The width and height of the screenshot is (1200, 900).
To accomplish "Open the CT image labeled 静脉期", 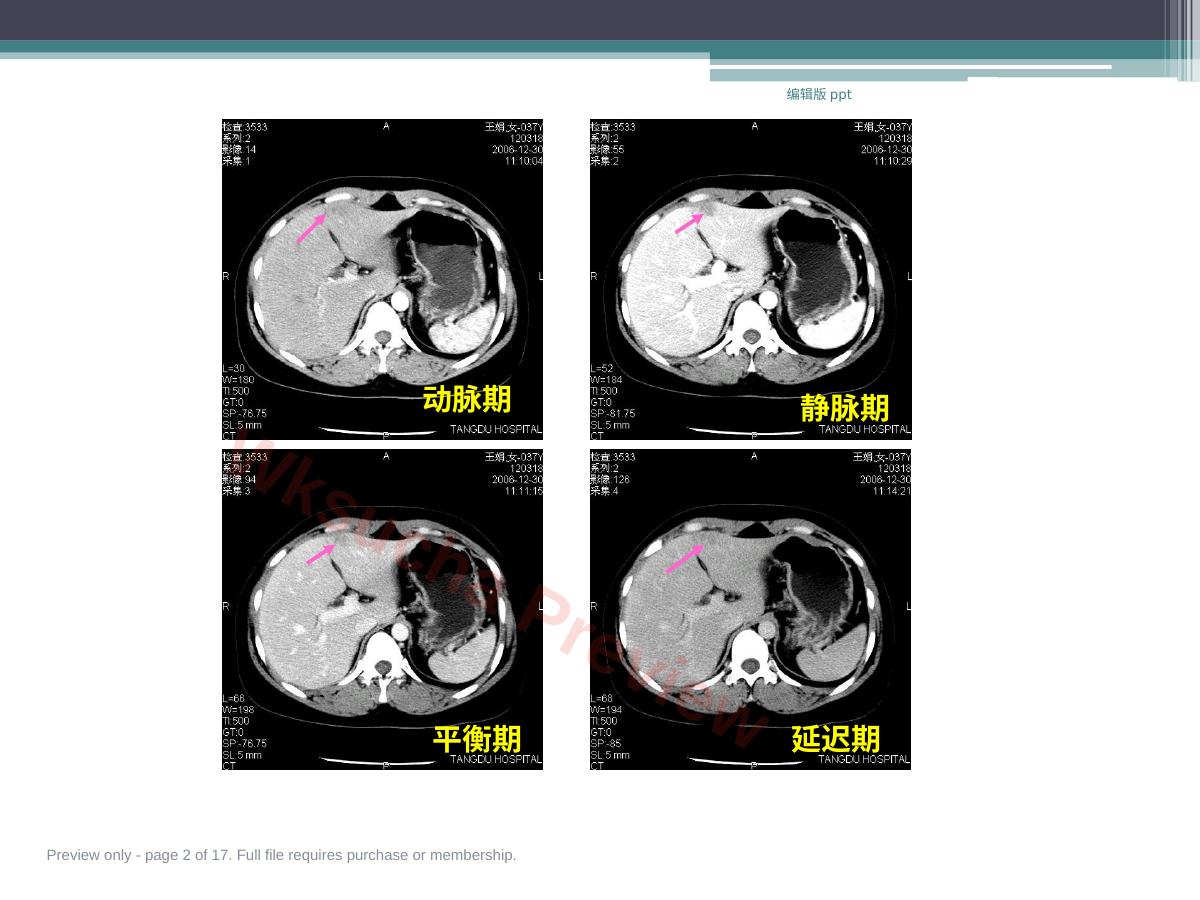I will (751, 279).
